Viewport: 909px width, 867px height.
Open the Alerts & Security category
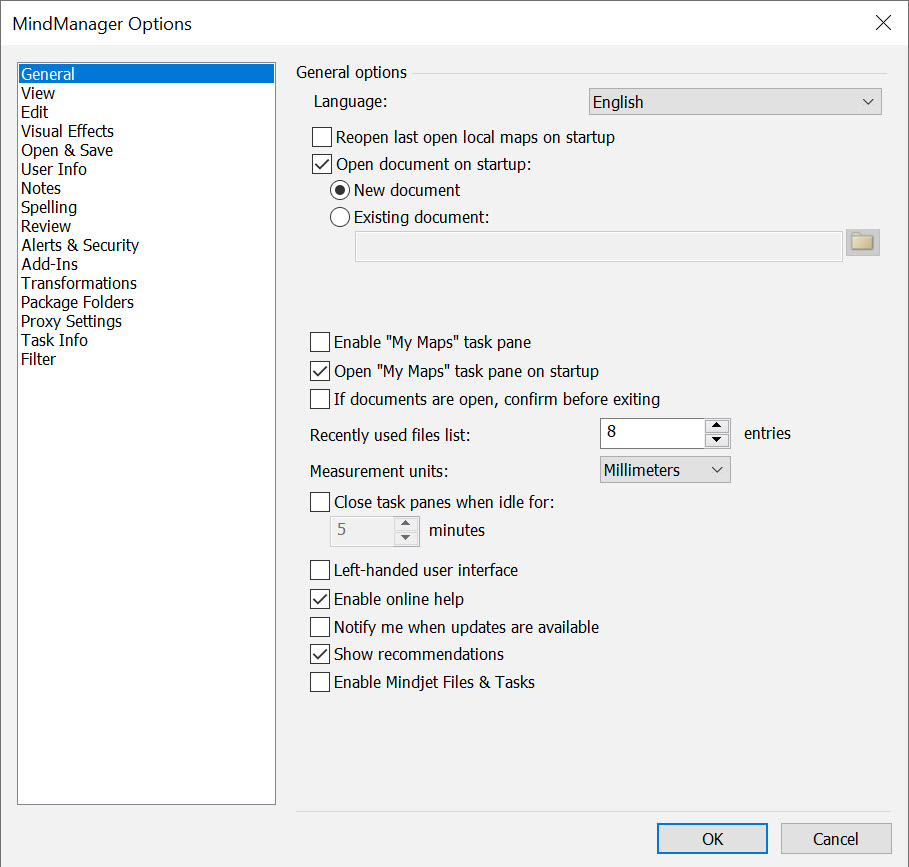click(80, 245)
